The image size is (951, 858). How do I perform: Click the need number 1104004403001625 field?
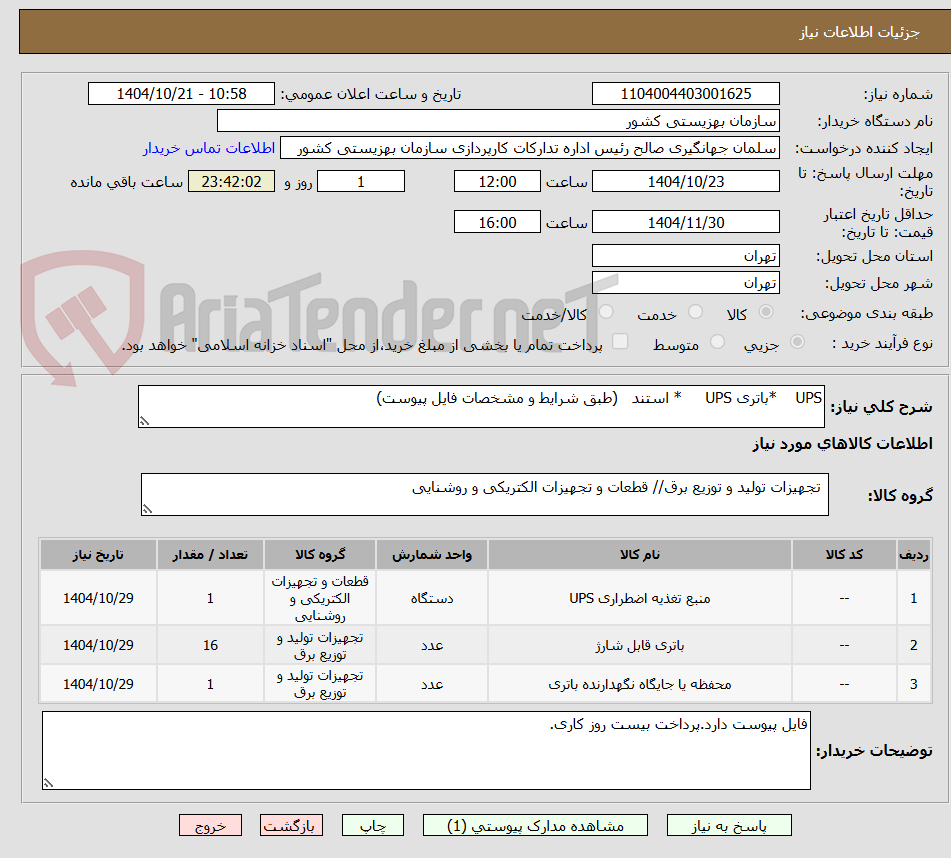[x=686, y=93]
